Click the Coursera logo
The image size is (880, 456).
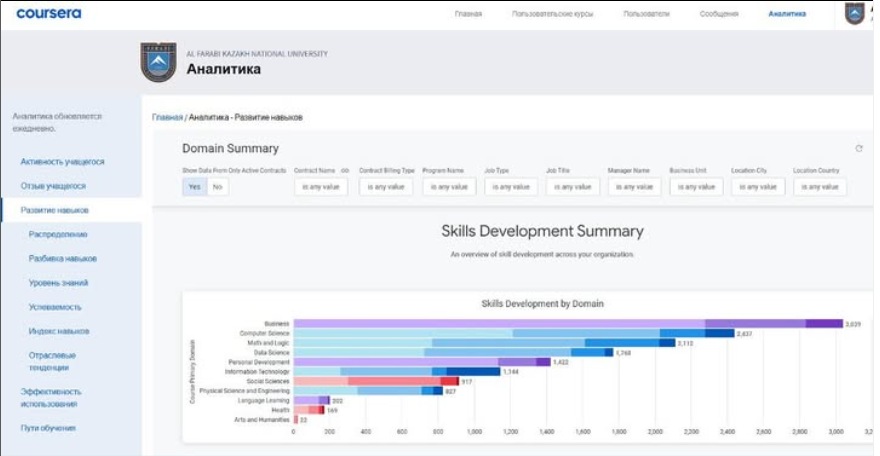pyautogui.click(x=49, y=13)
